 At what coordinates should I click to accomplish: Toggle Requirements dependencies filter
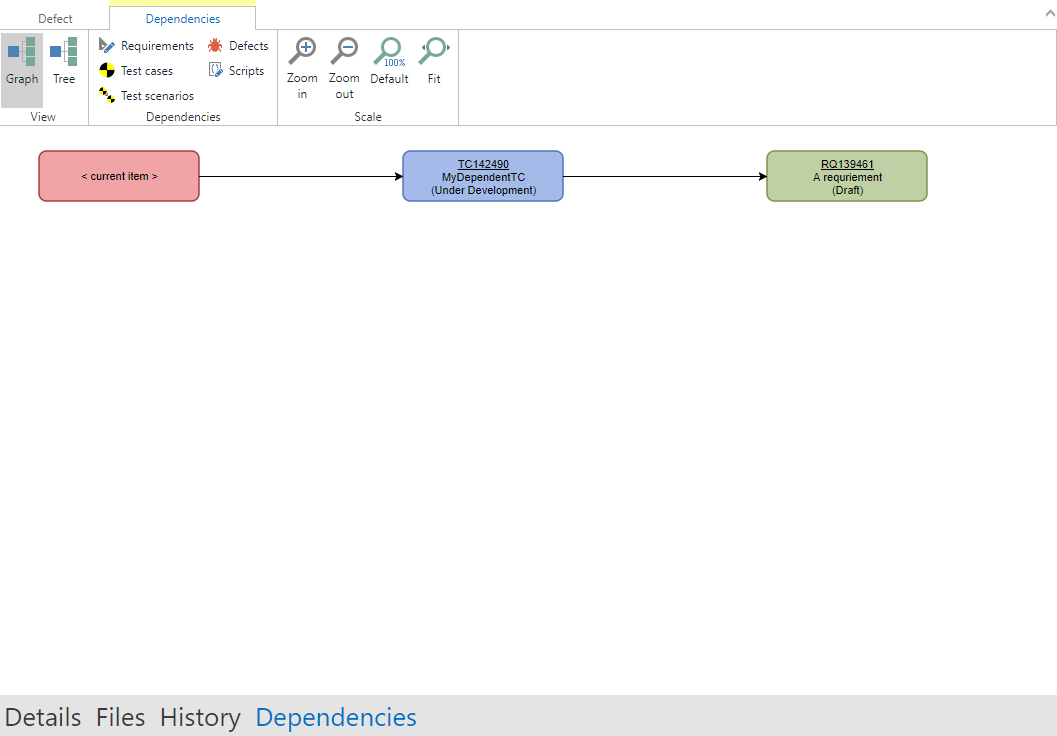coord(147,46)
